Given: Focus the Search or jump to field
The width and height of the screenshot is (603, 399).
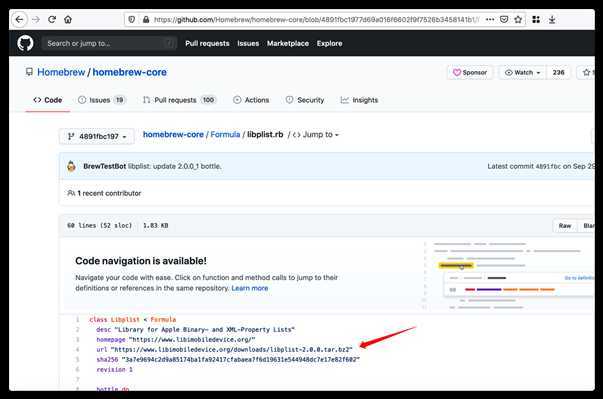Looking at the screenshot, I should (109, 43).
